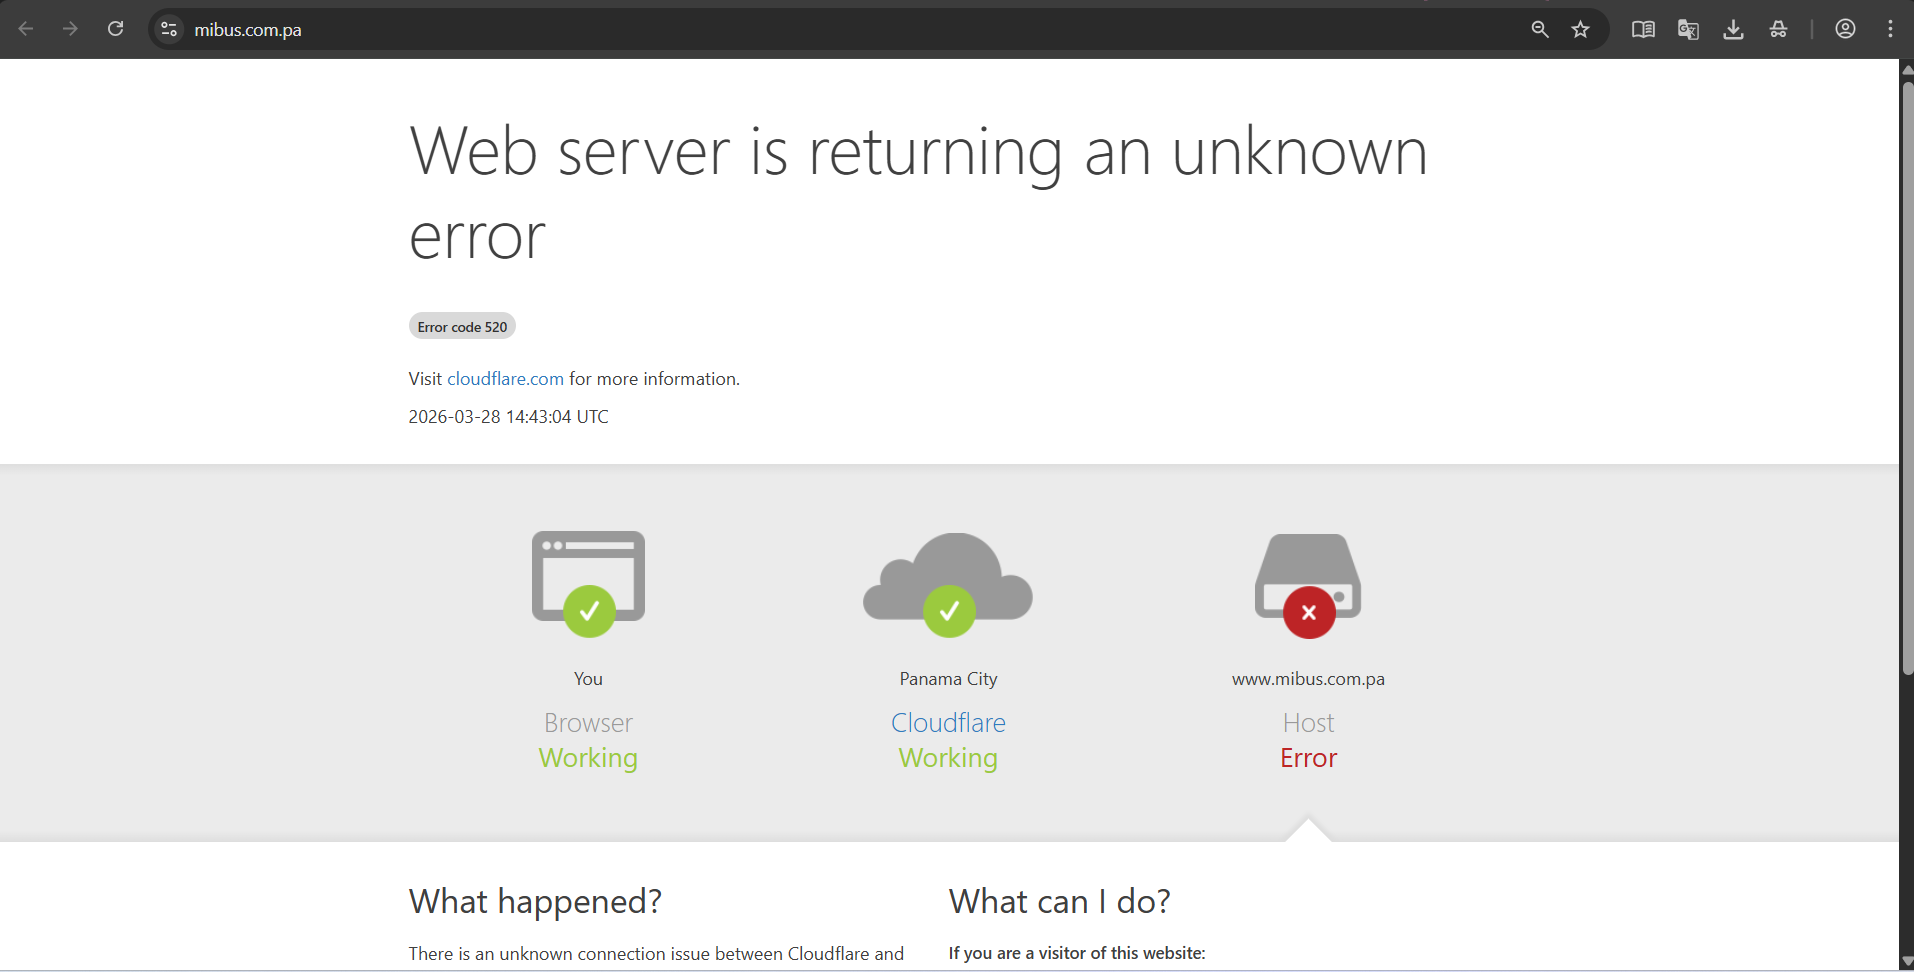1914x972 pixels.
Task: Open the downloads tray
Action: 1733,29
